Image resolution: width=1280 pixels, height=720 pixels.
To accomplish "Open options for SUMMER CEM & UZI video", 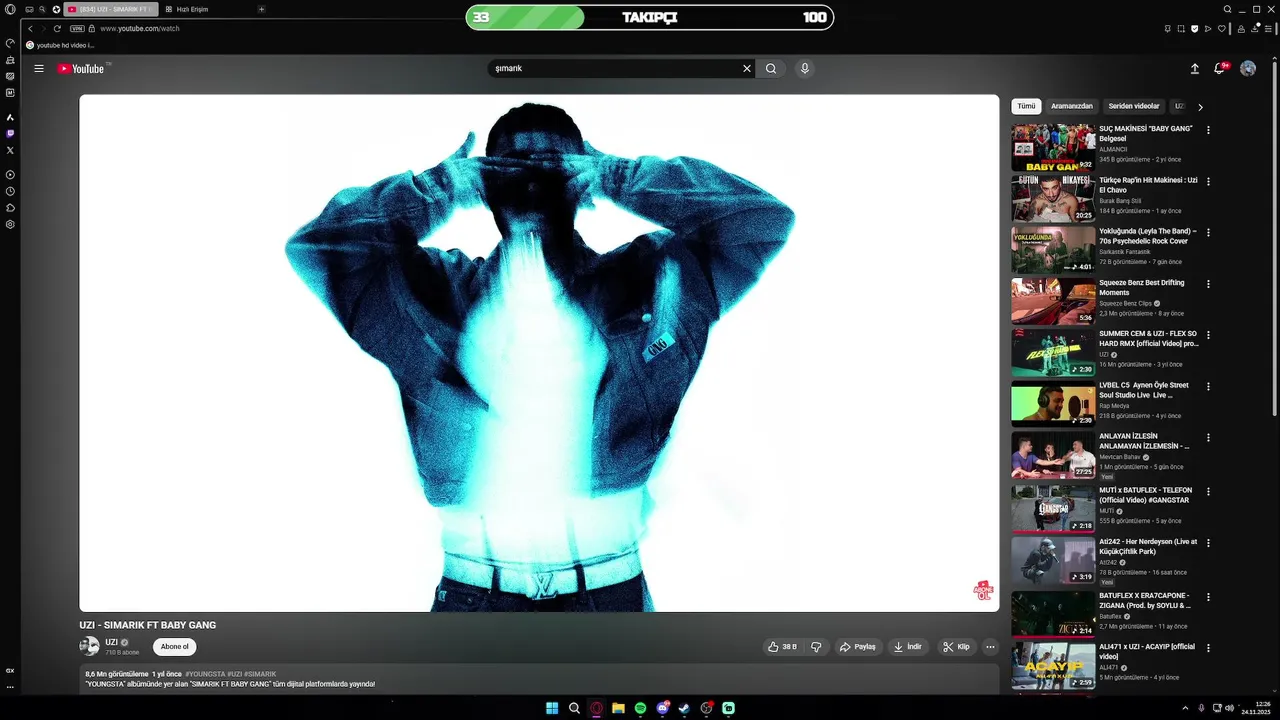I will (1208, 335).
